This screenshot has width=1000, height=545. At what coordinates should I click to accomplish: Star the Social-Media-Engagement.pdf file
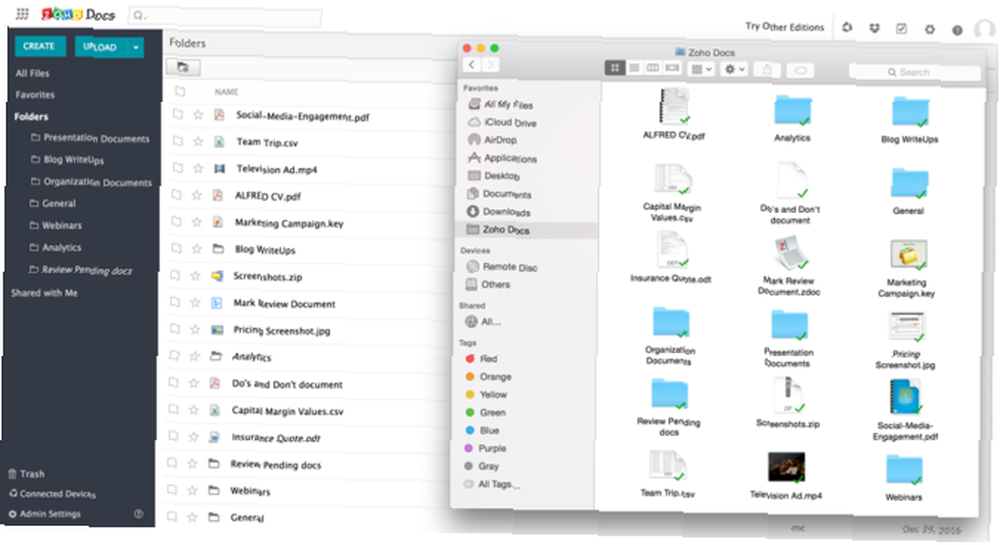(198, 115)
